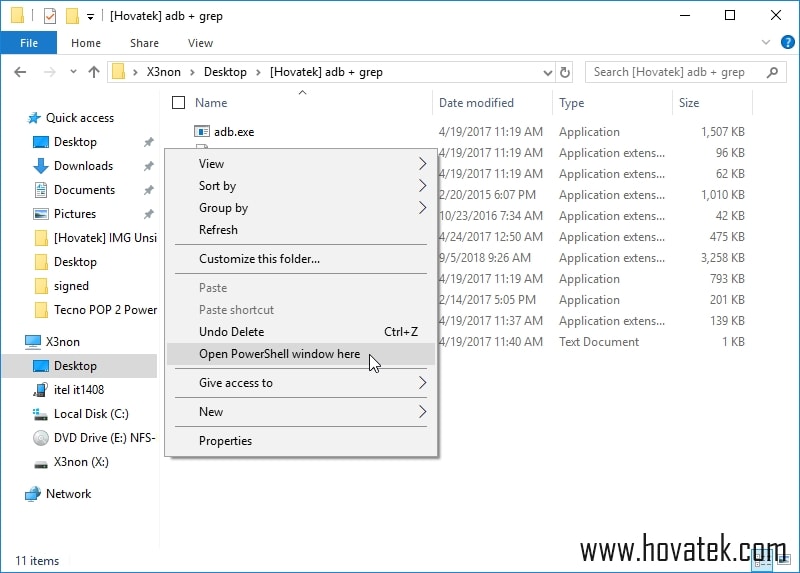The height and width of the screenshot is (573, 800).
Task: Click the Downloads blue arrow icon
Action: click(41, 166)
